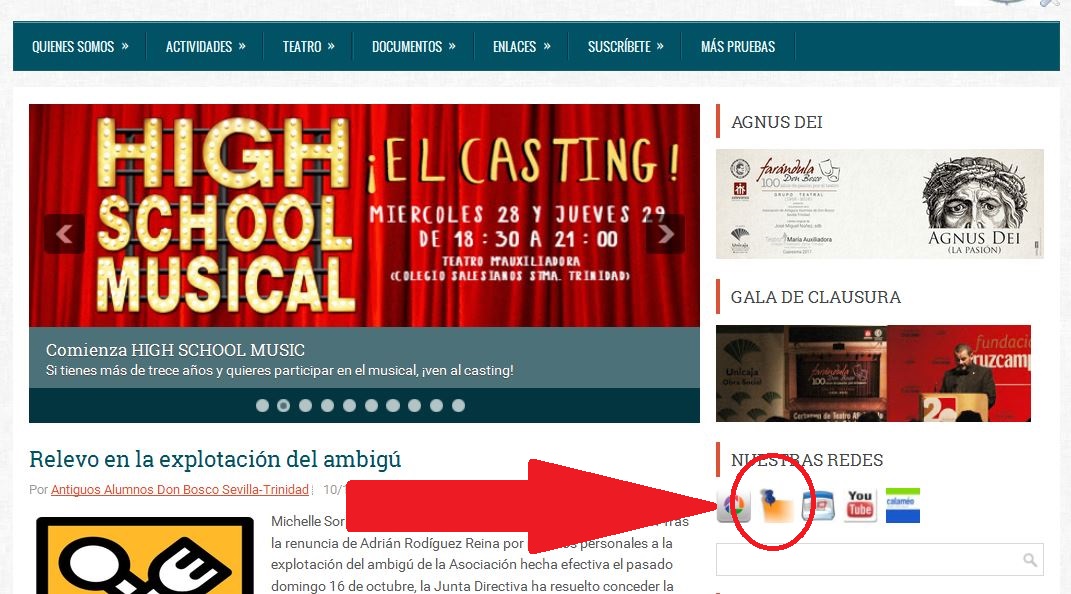Click the search magnifier icon
The image size is (1071, 594).
tap(1030, 560)
